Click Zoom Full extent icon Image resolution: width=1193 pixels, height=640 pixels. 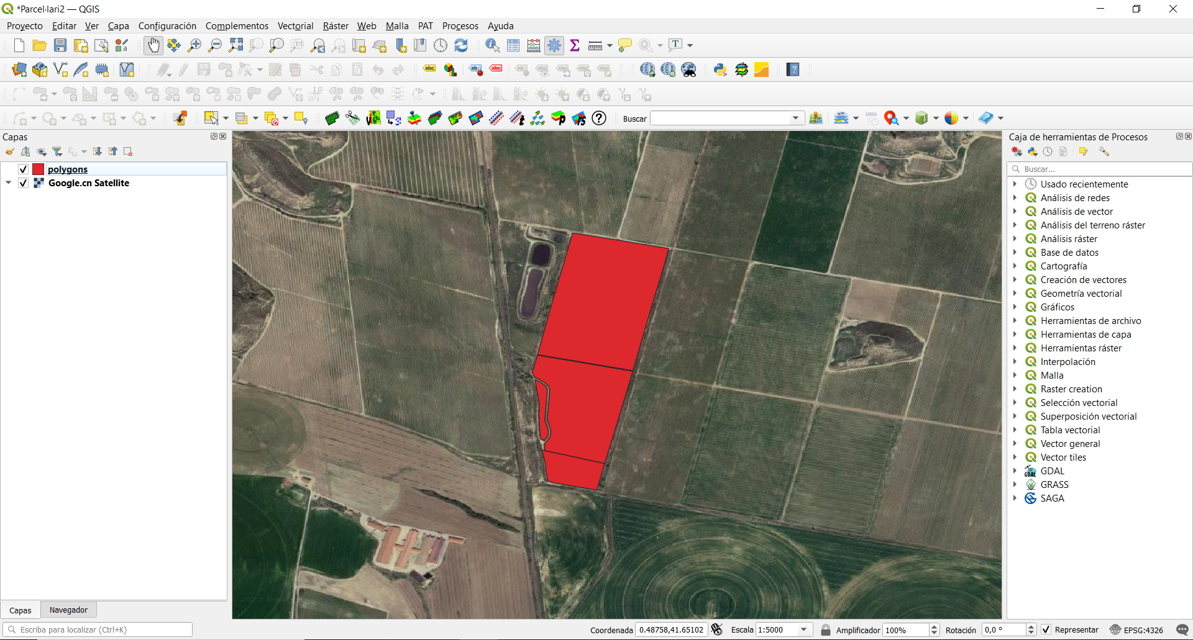(236, 46)
